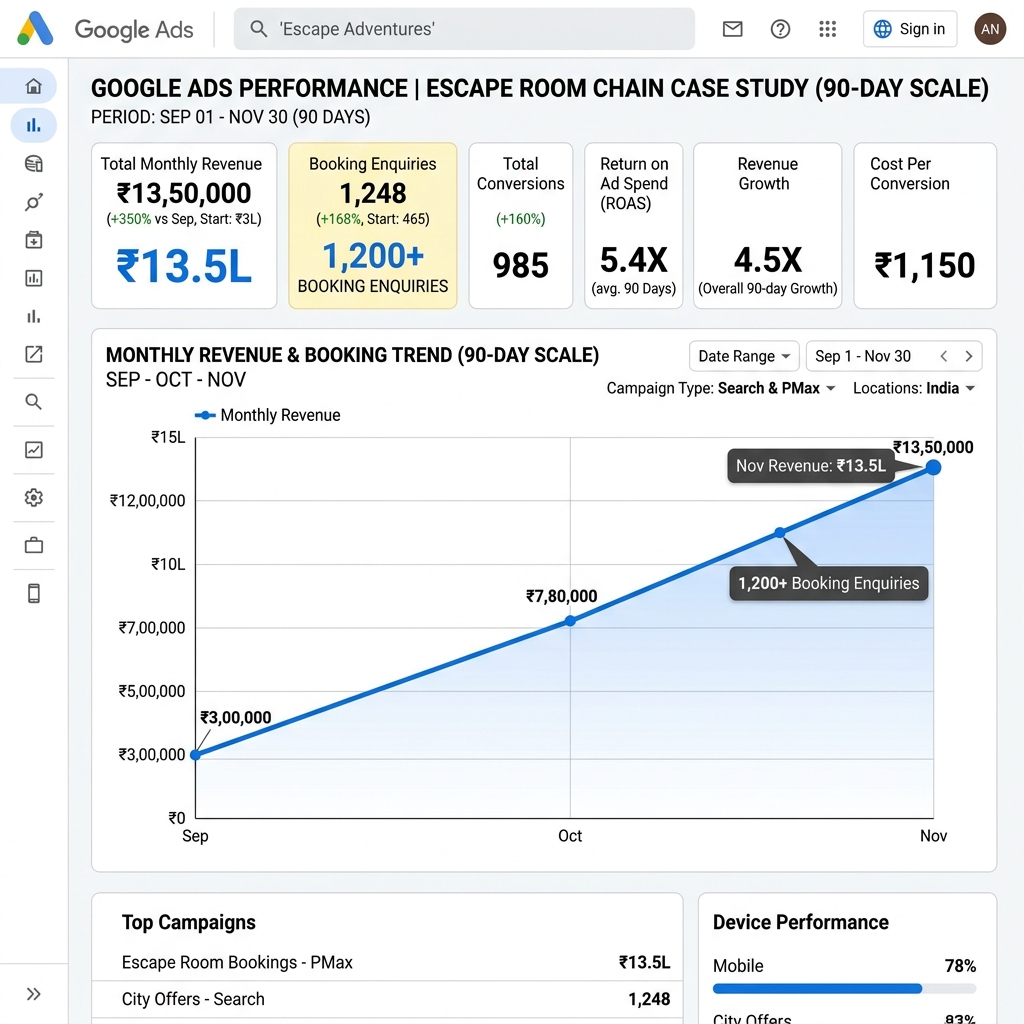
Task: Click the ₹1,150 cost per conversion value
Action: tap(925, 266)
